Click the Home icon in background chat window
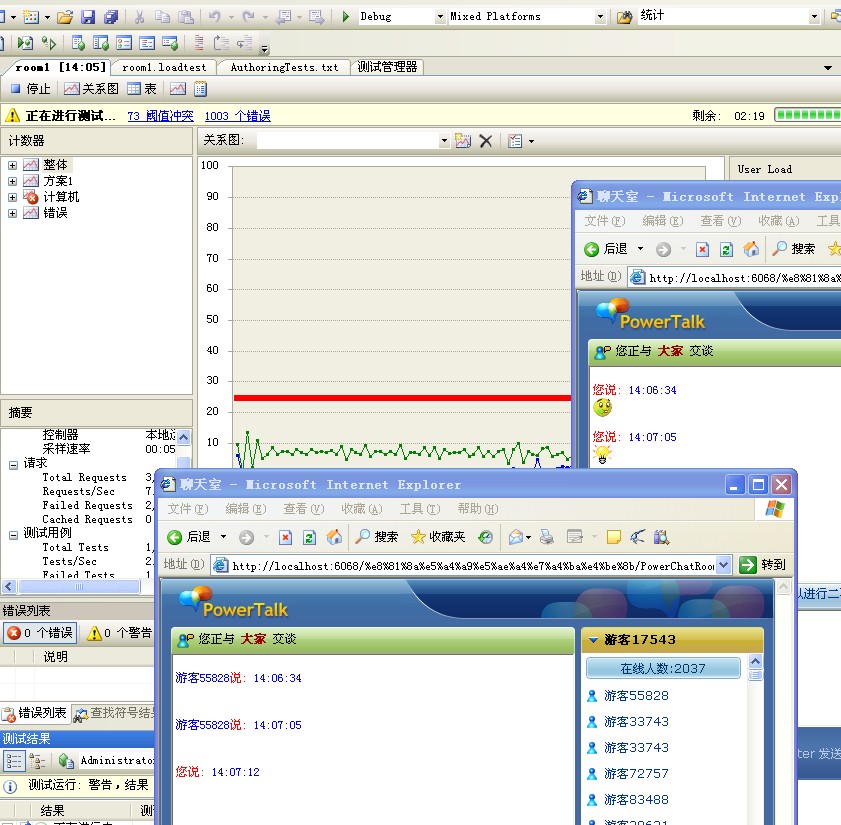The height and width of the screenshot is (825, 841). point(751,249)
